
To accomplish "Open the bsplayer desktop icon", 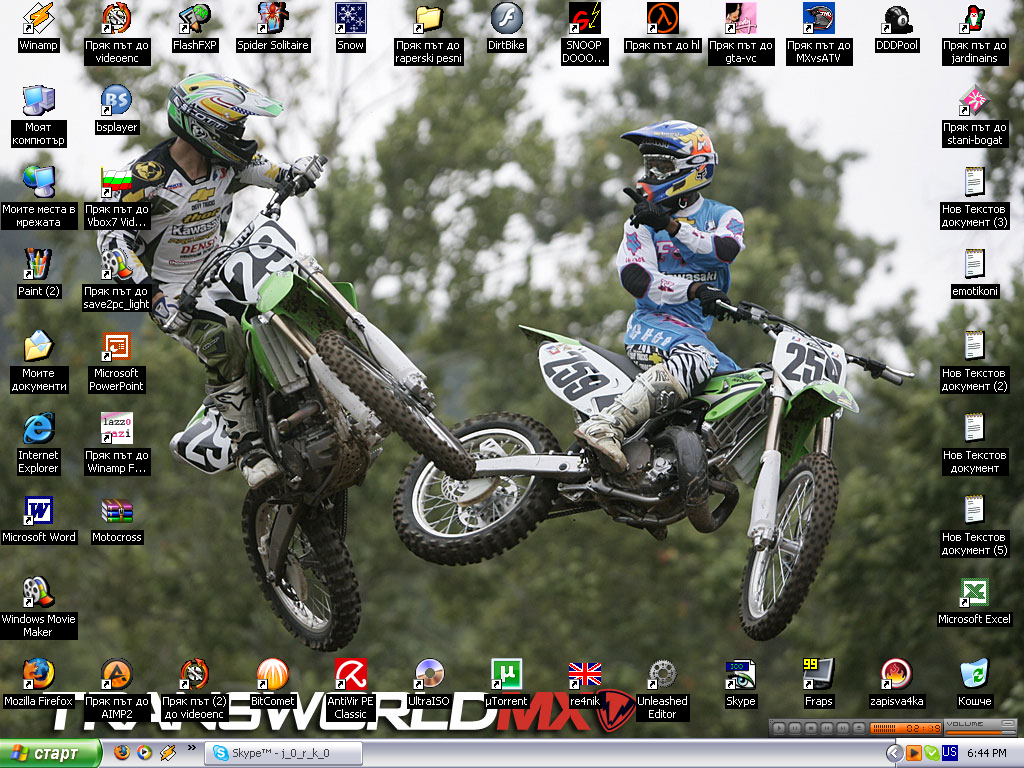I will tap(116, 101).
